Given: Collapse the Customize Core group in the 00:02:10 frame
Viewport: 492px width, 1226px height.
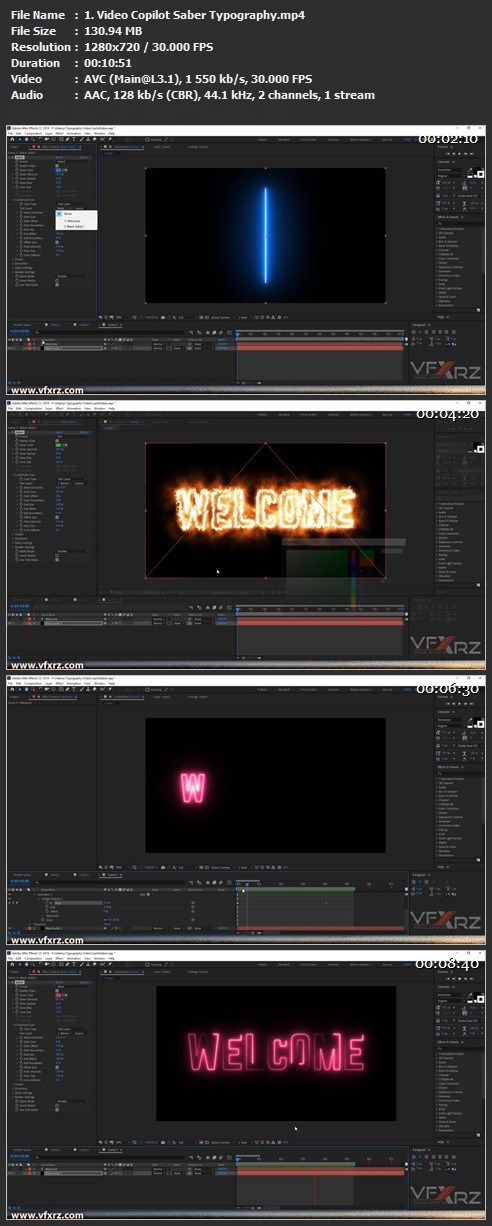Looking at the screenshot, I should pyautogui.click(x=13, y=200).
